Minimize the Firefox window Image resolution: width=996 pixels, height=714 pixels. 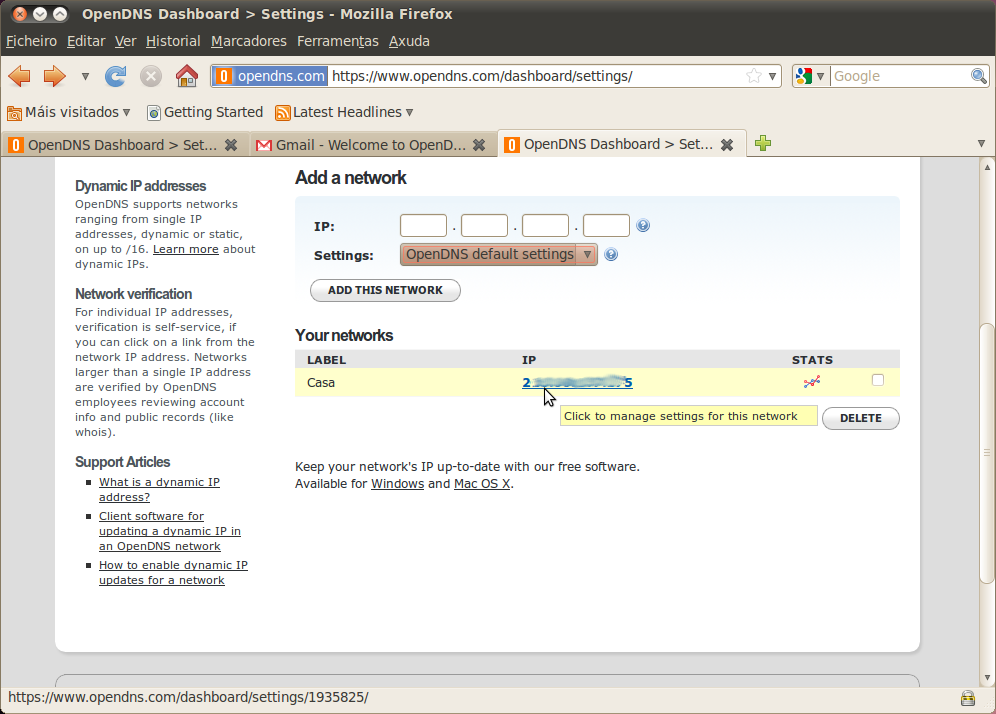39,13
